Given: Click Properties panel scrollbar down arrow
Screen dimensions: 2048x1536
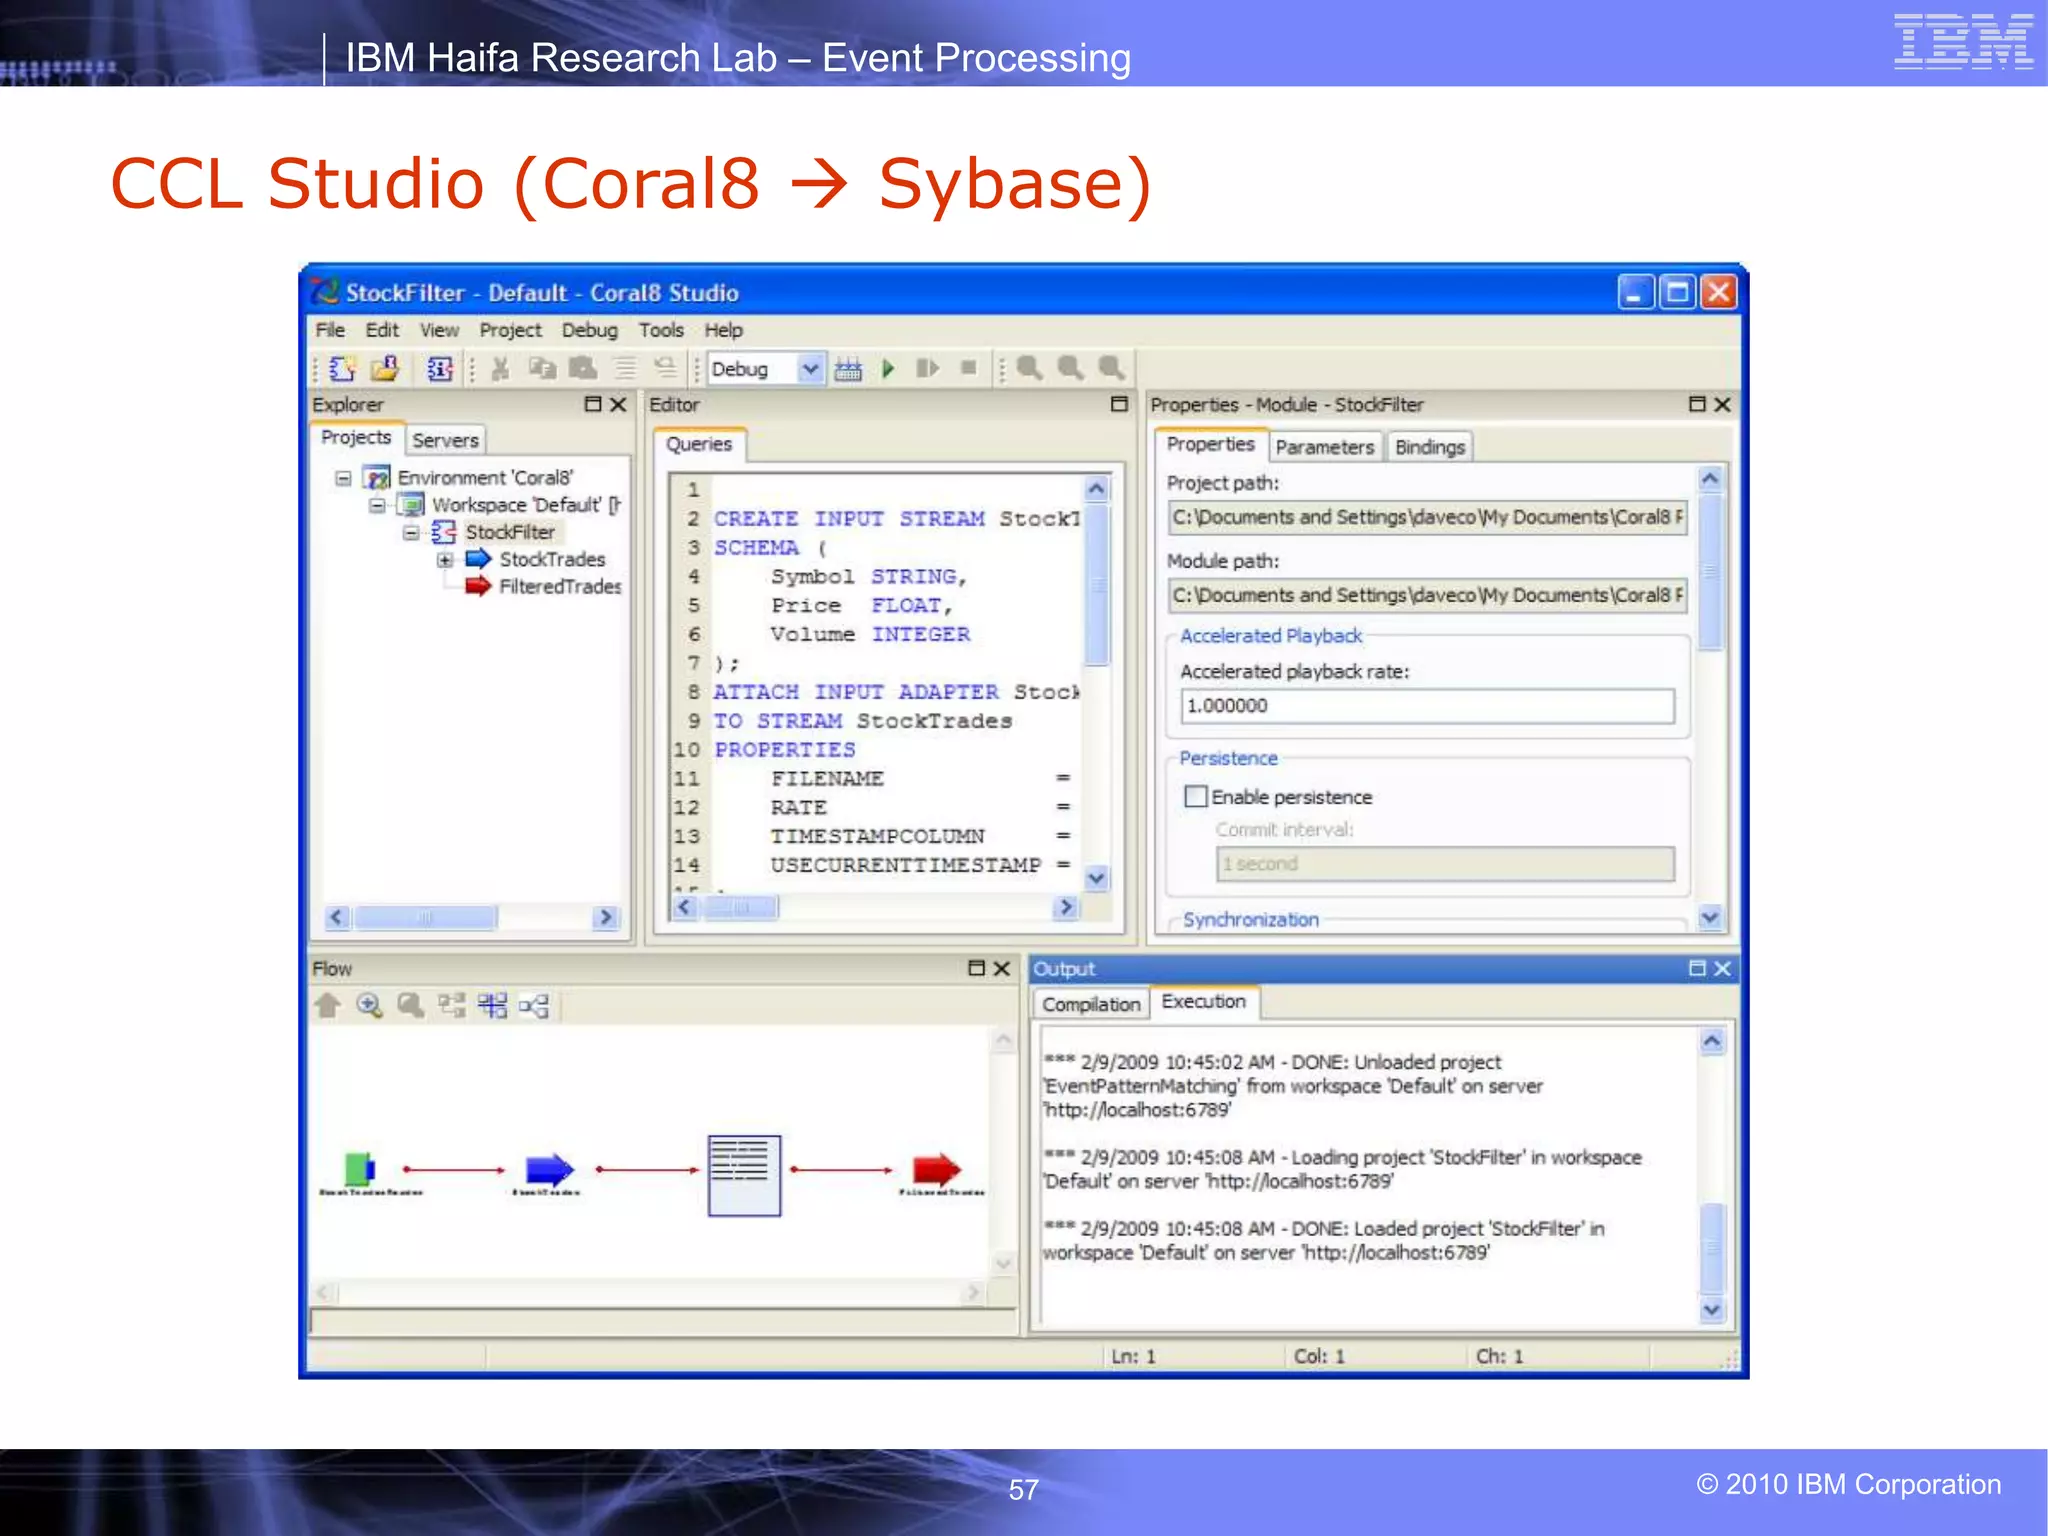Looking at the screenshot, I should pyautogui.click(x=1710, y=916).
